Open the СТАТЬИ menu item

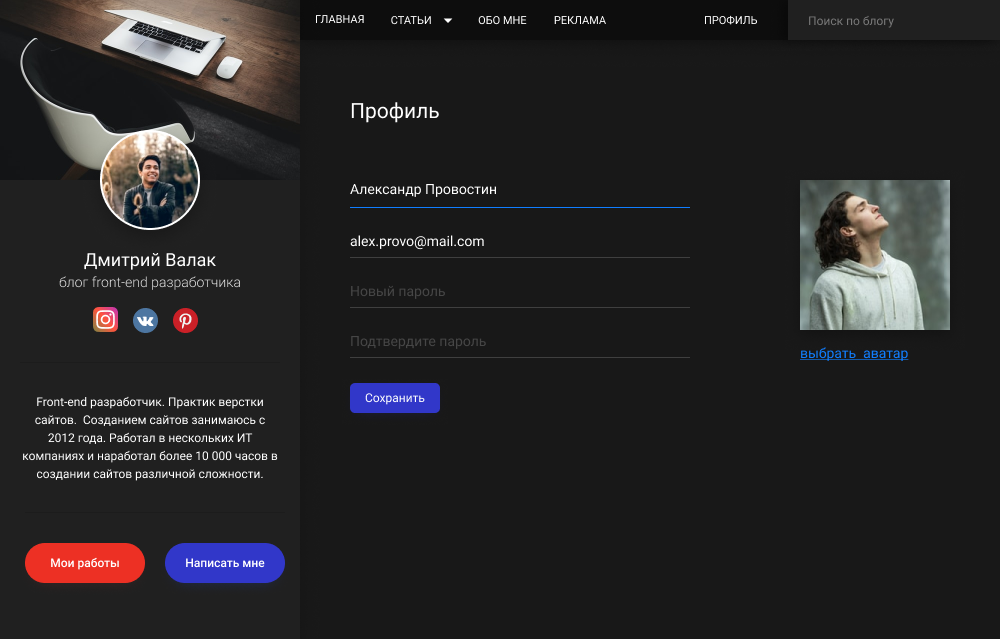(x=411, y=20)
